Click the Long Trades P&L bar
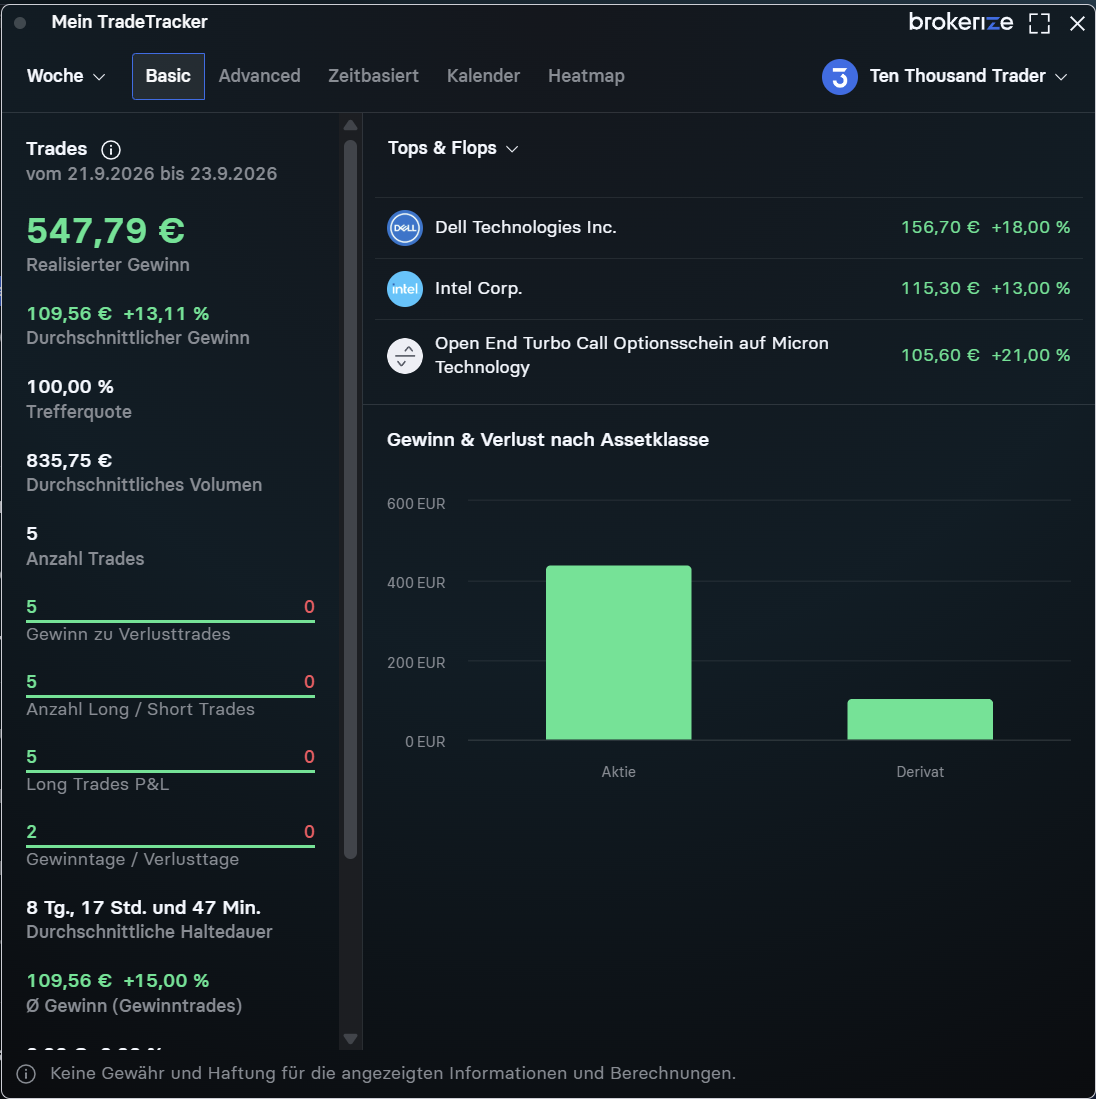 [170, 771]
